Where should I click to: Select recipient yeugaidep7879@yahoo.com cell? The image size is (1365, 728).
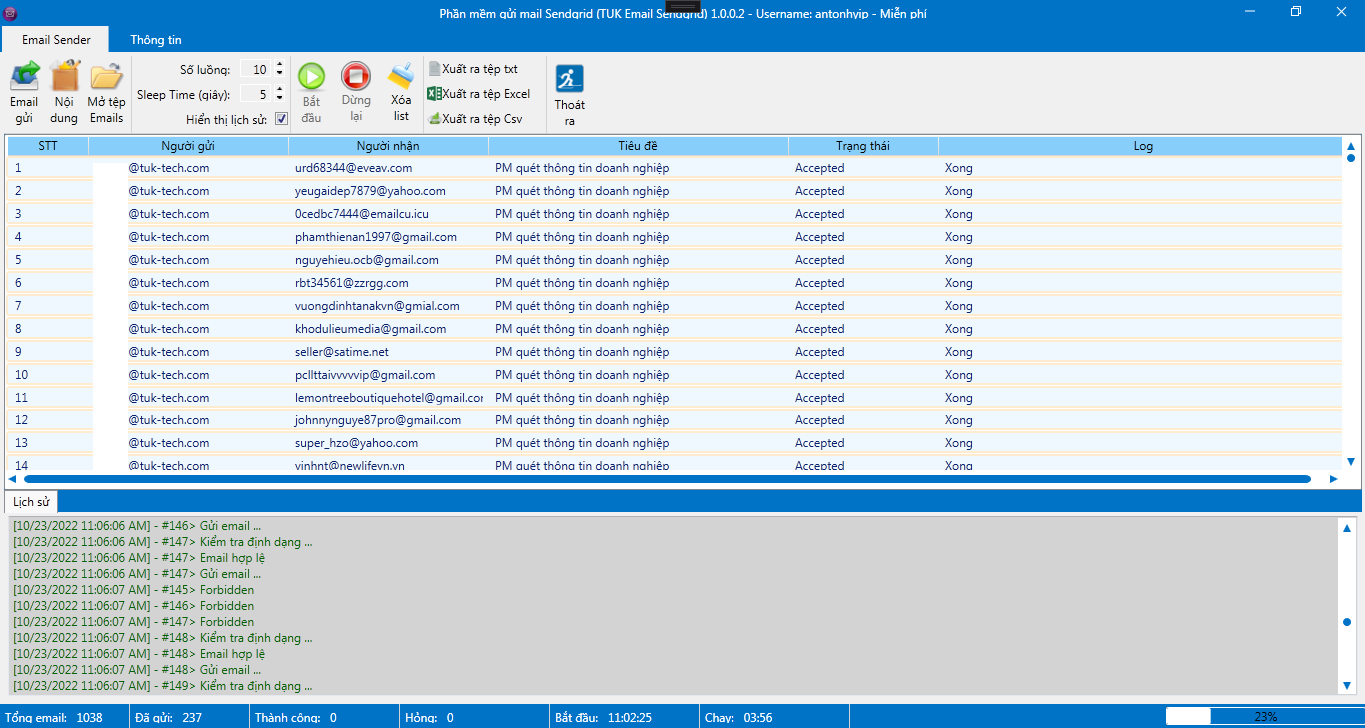pyautogui.click(x=388, y=191)
